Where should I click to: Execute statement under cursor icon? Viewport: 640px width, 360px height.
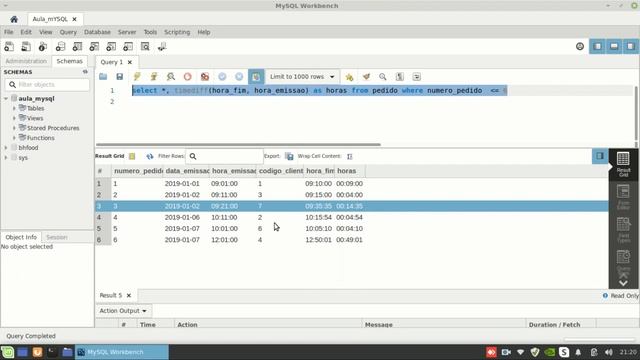(x=154, y=77)
